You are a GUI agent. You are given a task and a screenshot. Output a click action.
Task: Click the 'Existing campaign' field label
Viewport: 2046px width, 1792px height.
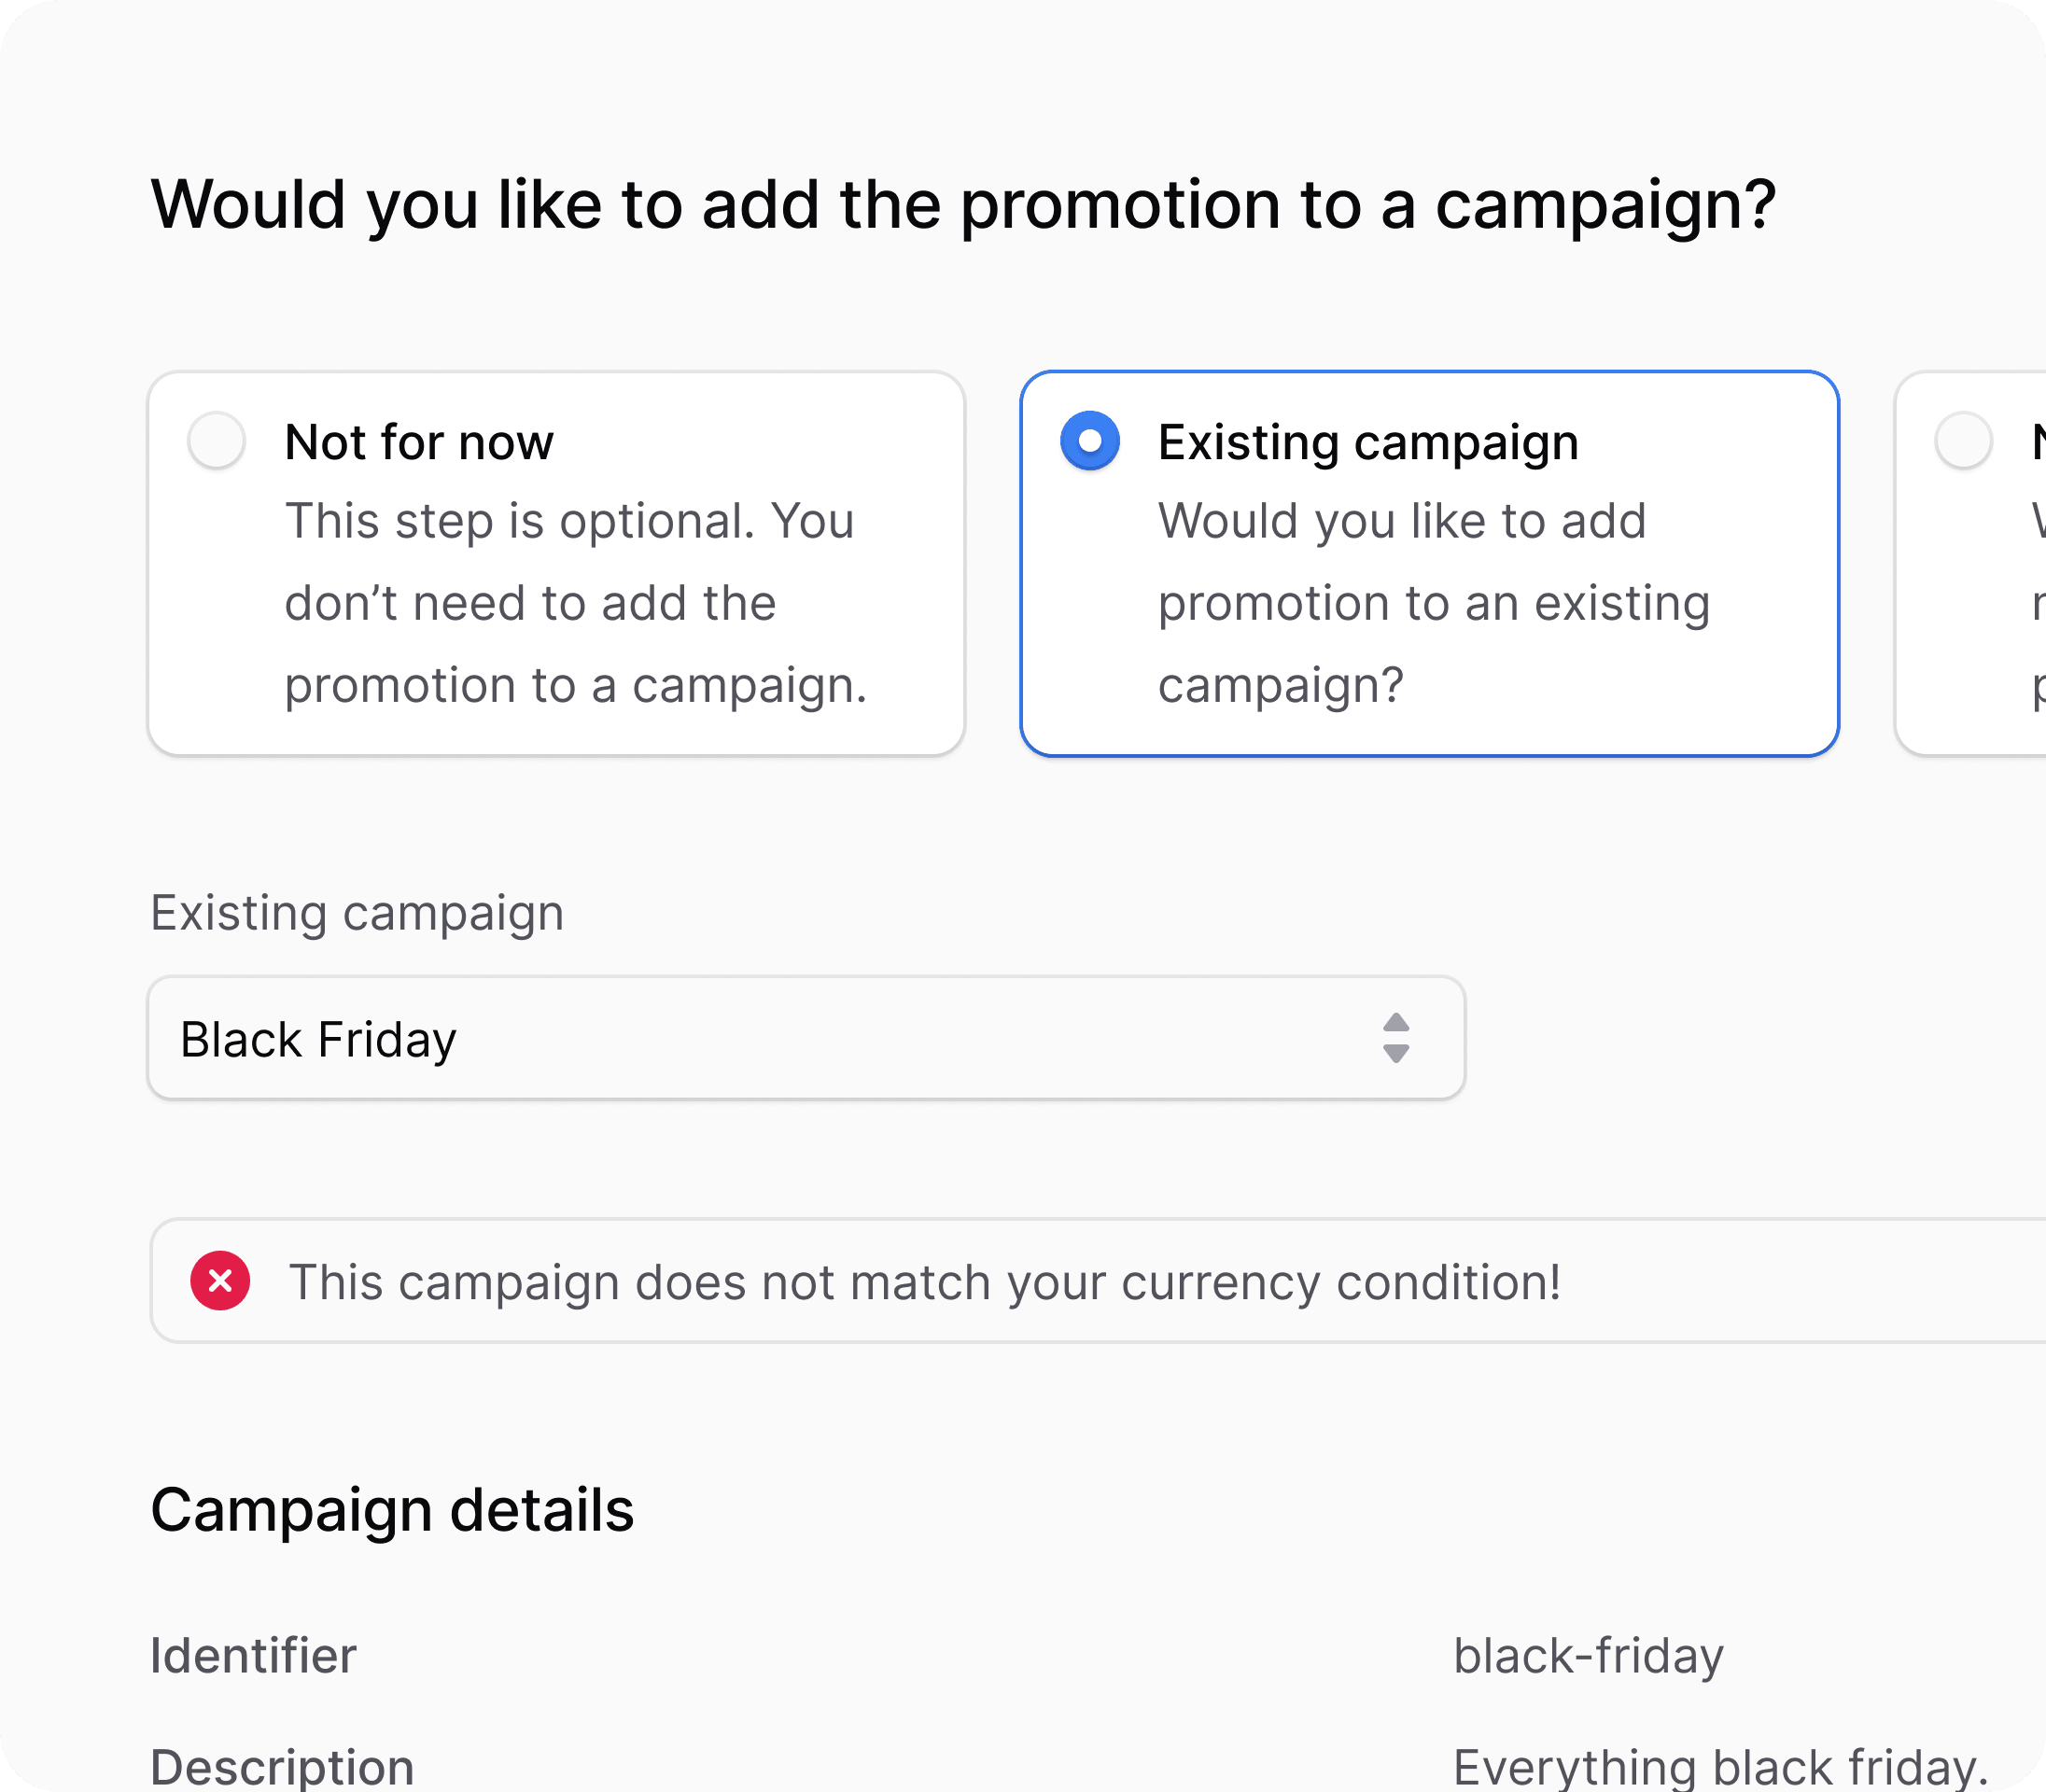[x=357, y=913]
